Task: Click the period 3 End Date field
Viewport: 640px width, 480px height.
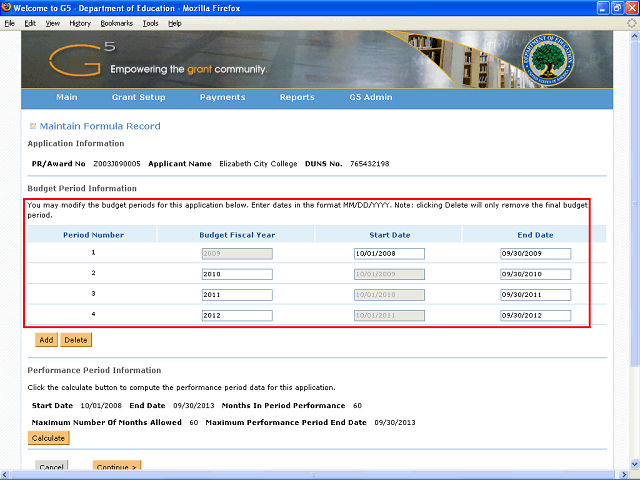Action: click(x=535, y=295)
